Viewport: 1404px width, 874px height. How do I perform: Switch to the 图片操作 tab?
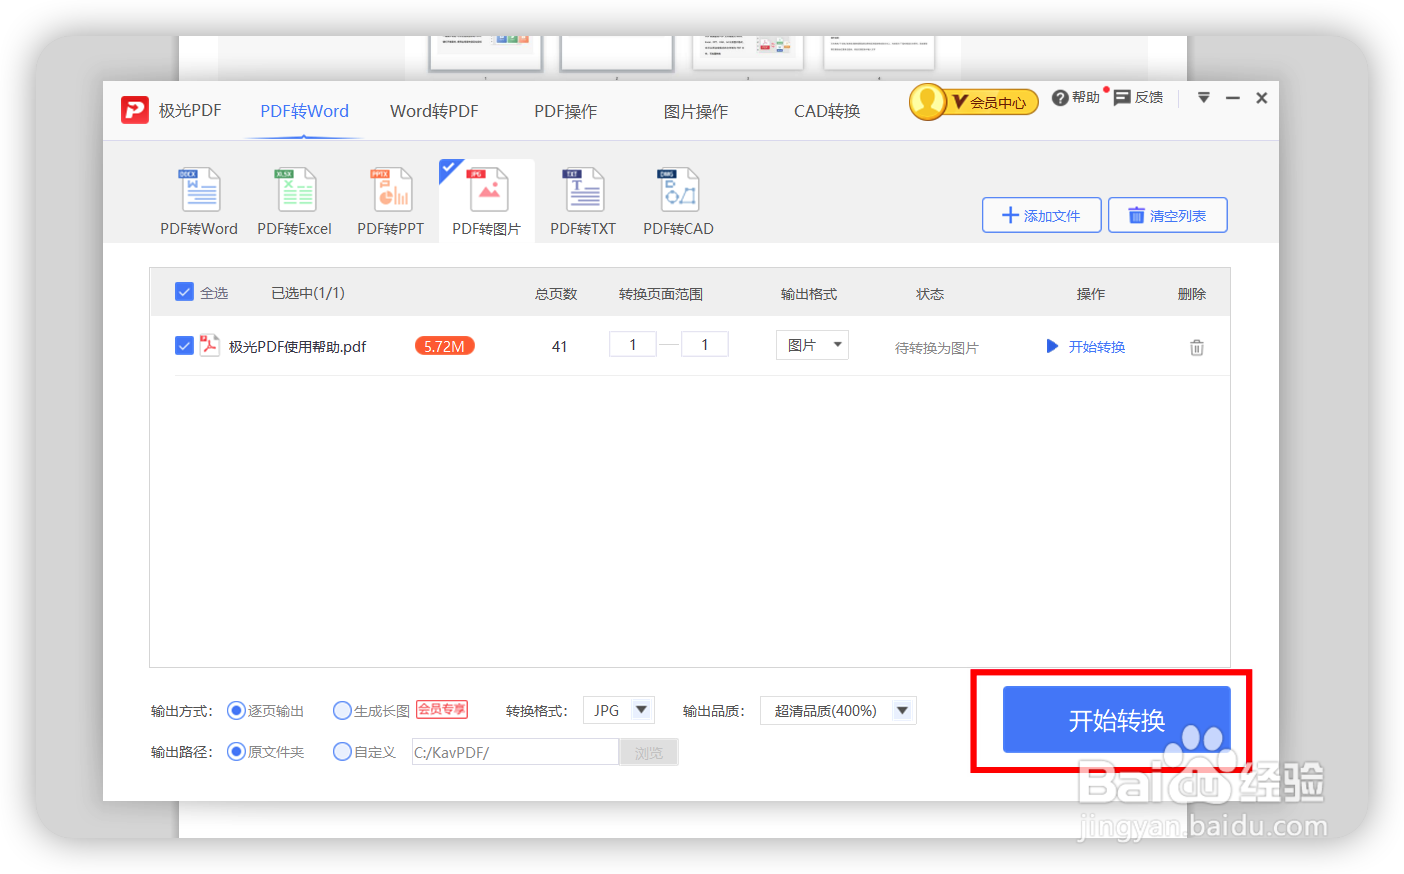point(696,111)
